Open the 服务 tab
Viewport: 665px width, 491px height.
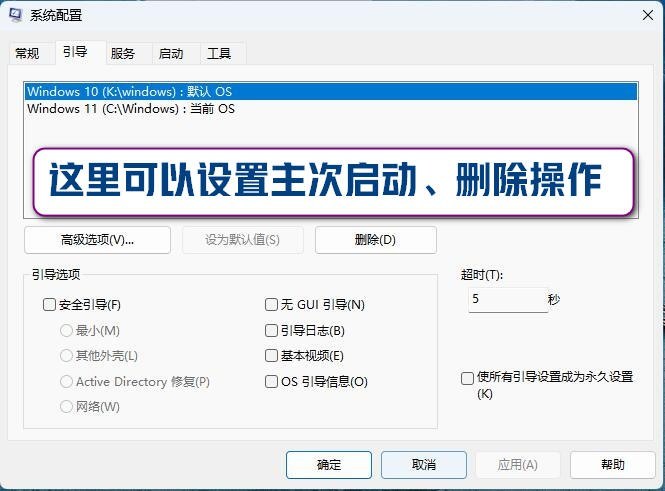(x=123, y=53)
